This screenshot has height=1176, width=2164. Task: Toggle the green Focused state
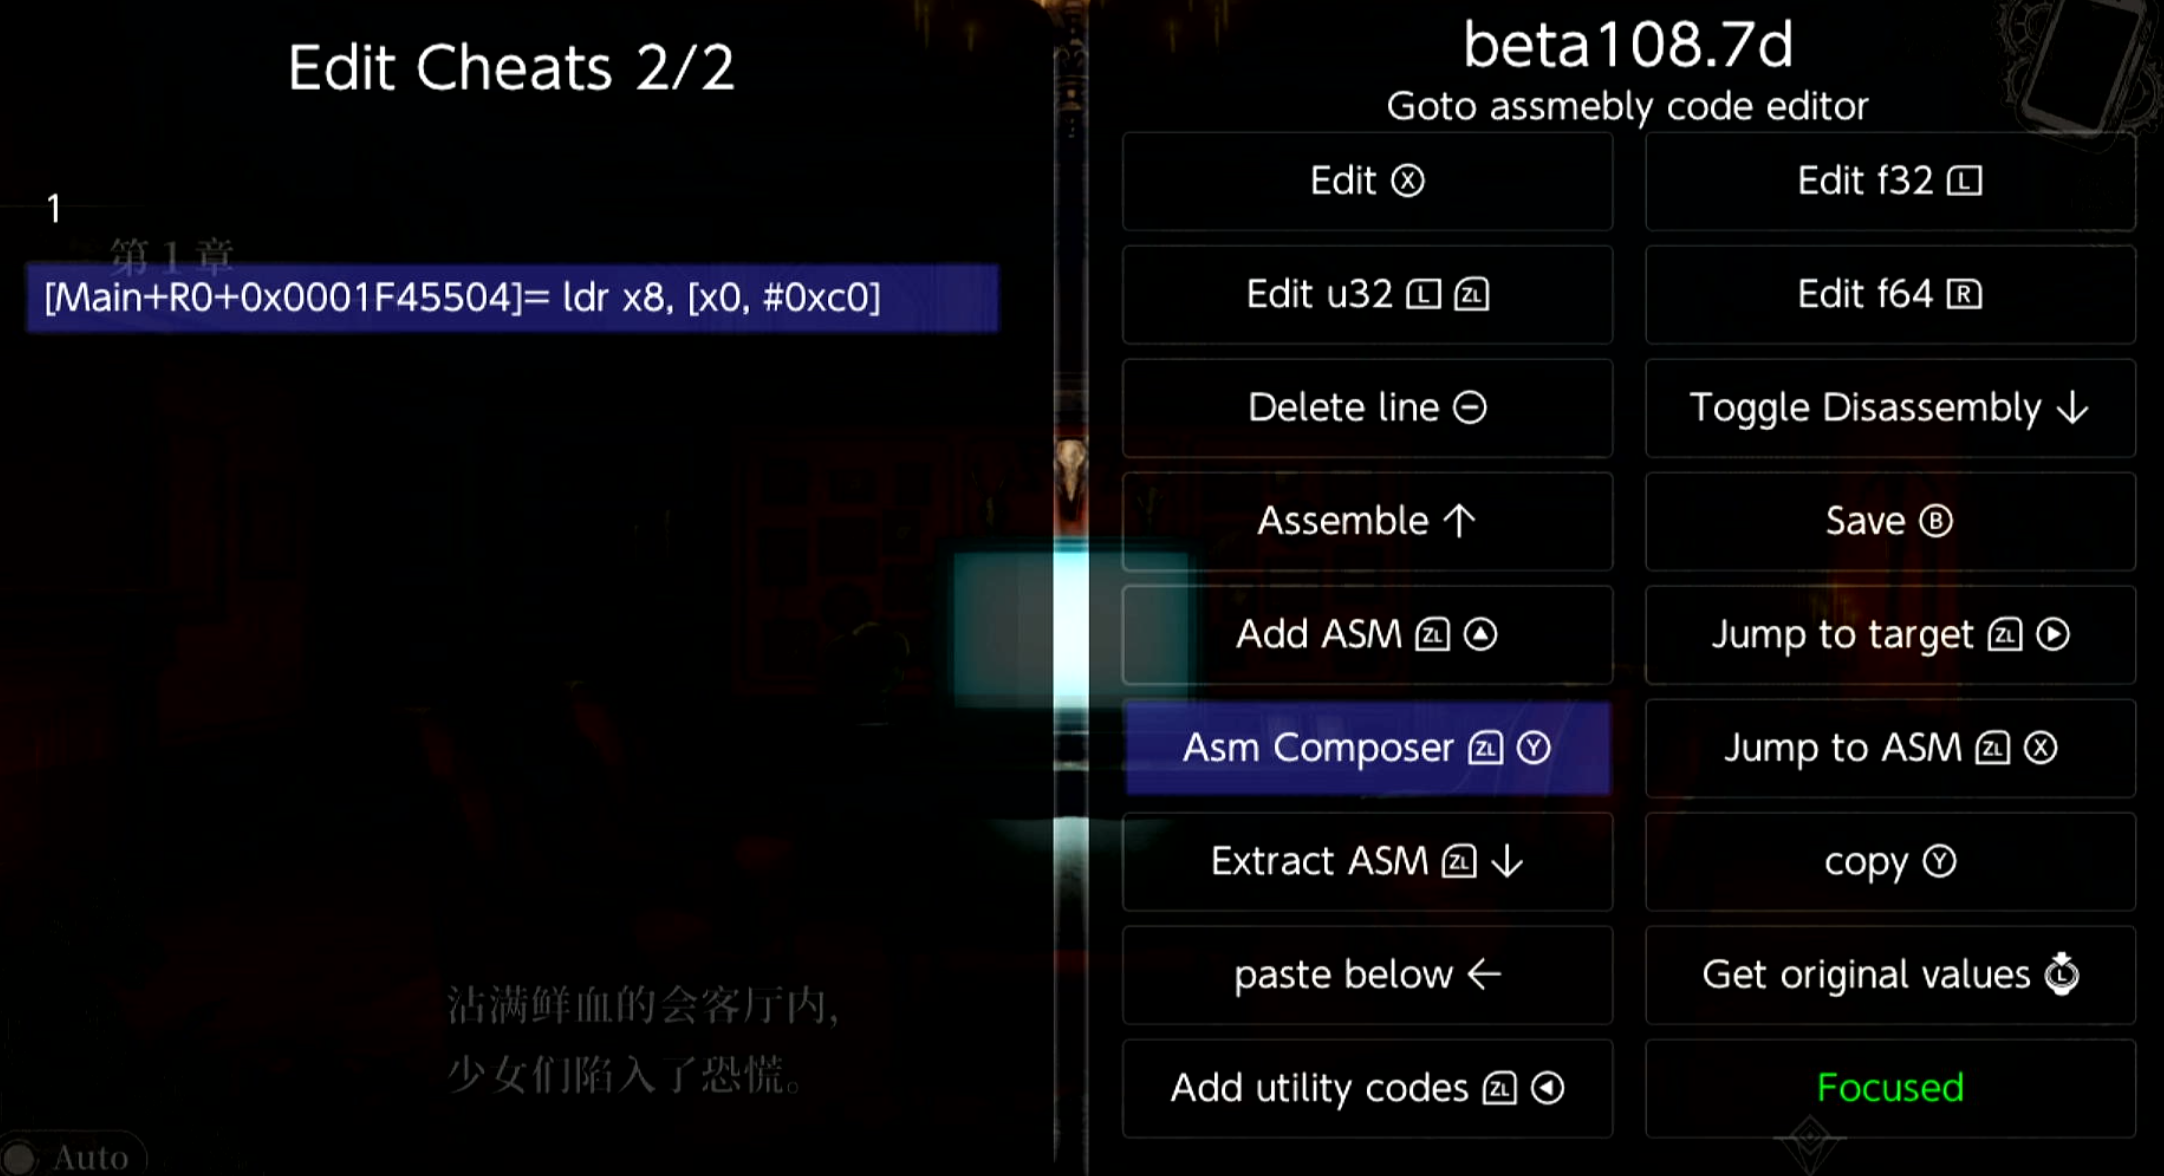tap(1890, 1088)
